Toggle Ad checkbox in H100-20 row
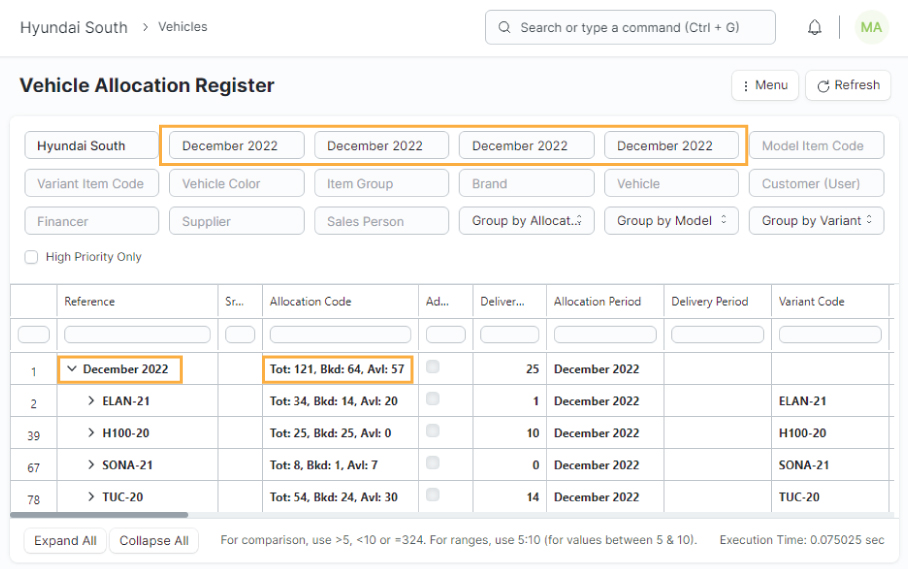This screenshot has height=569, width=908. (433, 431)
